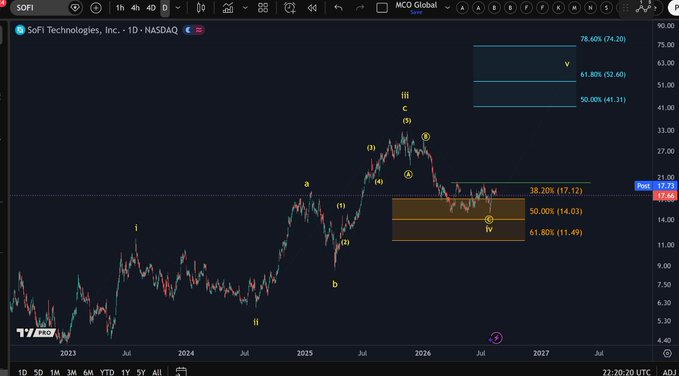Click the circled S shortcut icon

(x=607, y=8)
